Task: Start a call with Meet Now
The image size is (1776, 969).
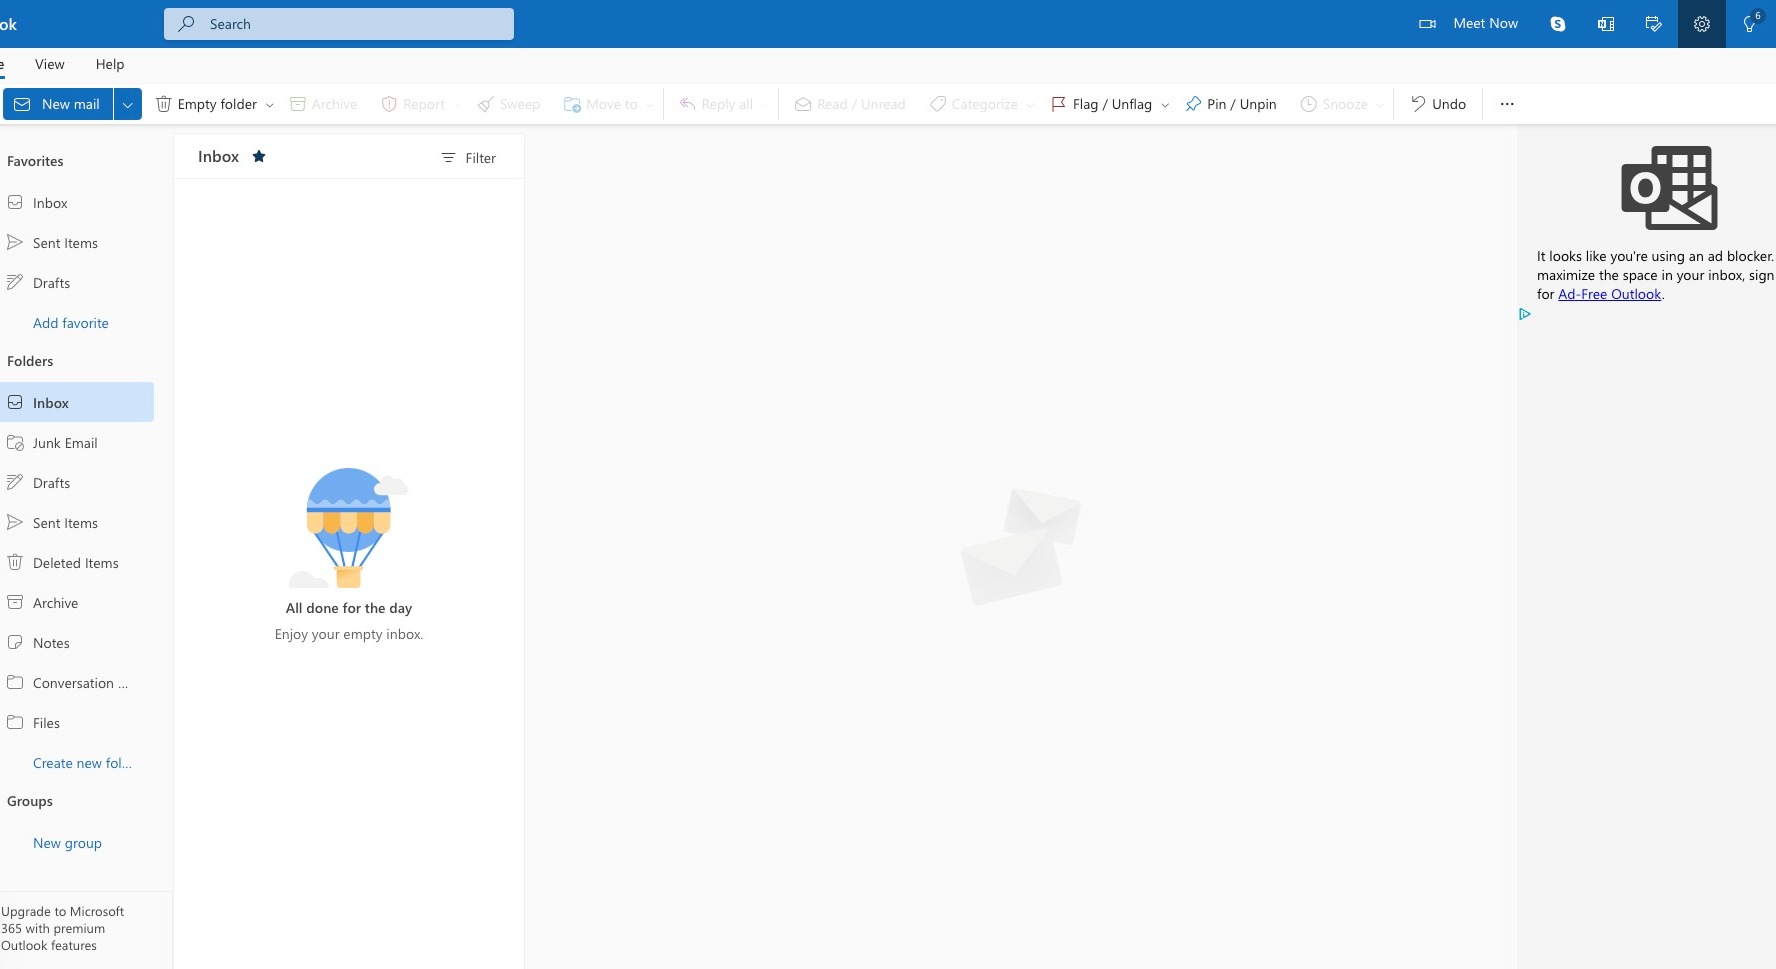Action: [1468, 24]
